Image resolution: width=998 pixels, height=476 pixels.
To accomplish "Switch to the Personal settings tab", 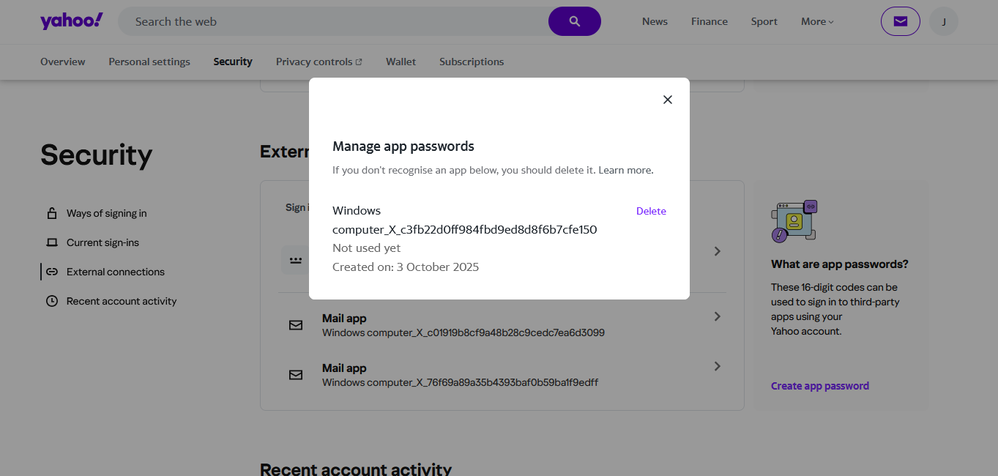I will pos(149,62).
